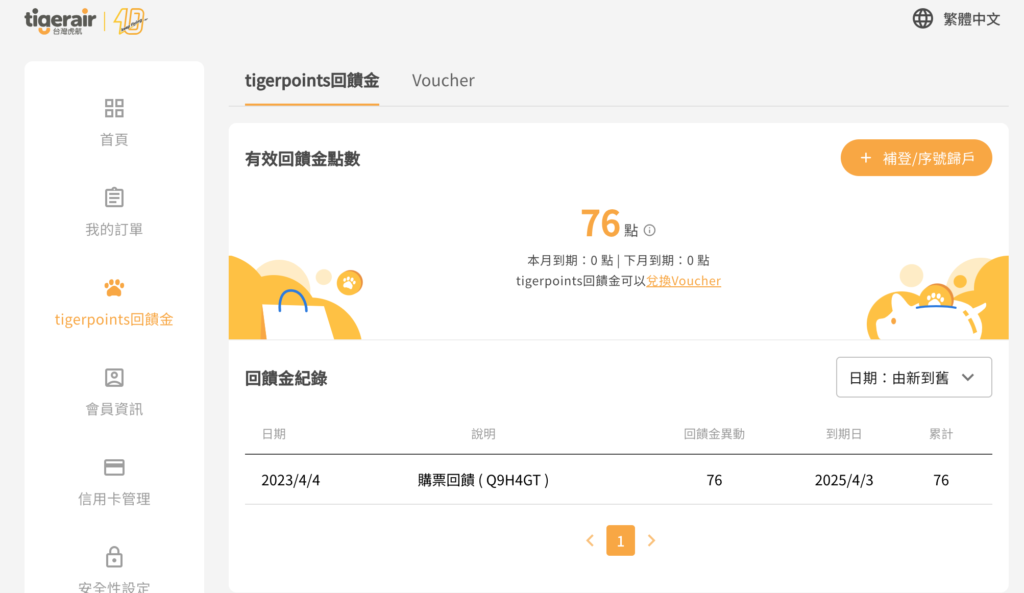Click the 安全性設定 lock icon
Viewport: 1024px width, 593px height.
(114, 557)
